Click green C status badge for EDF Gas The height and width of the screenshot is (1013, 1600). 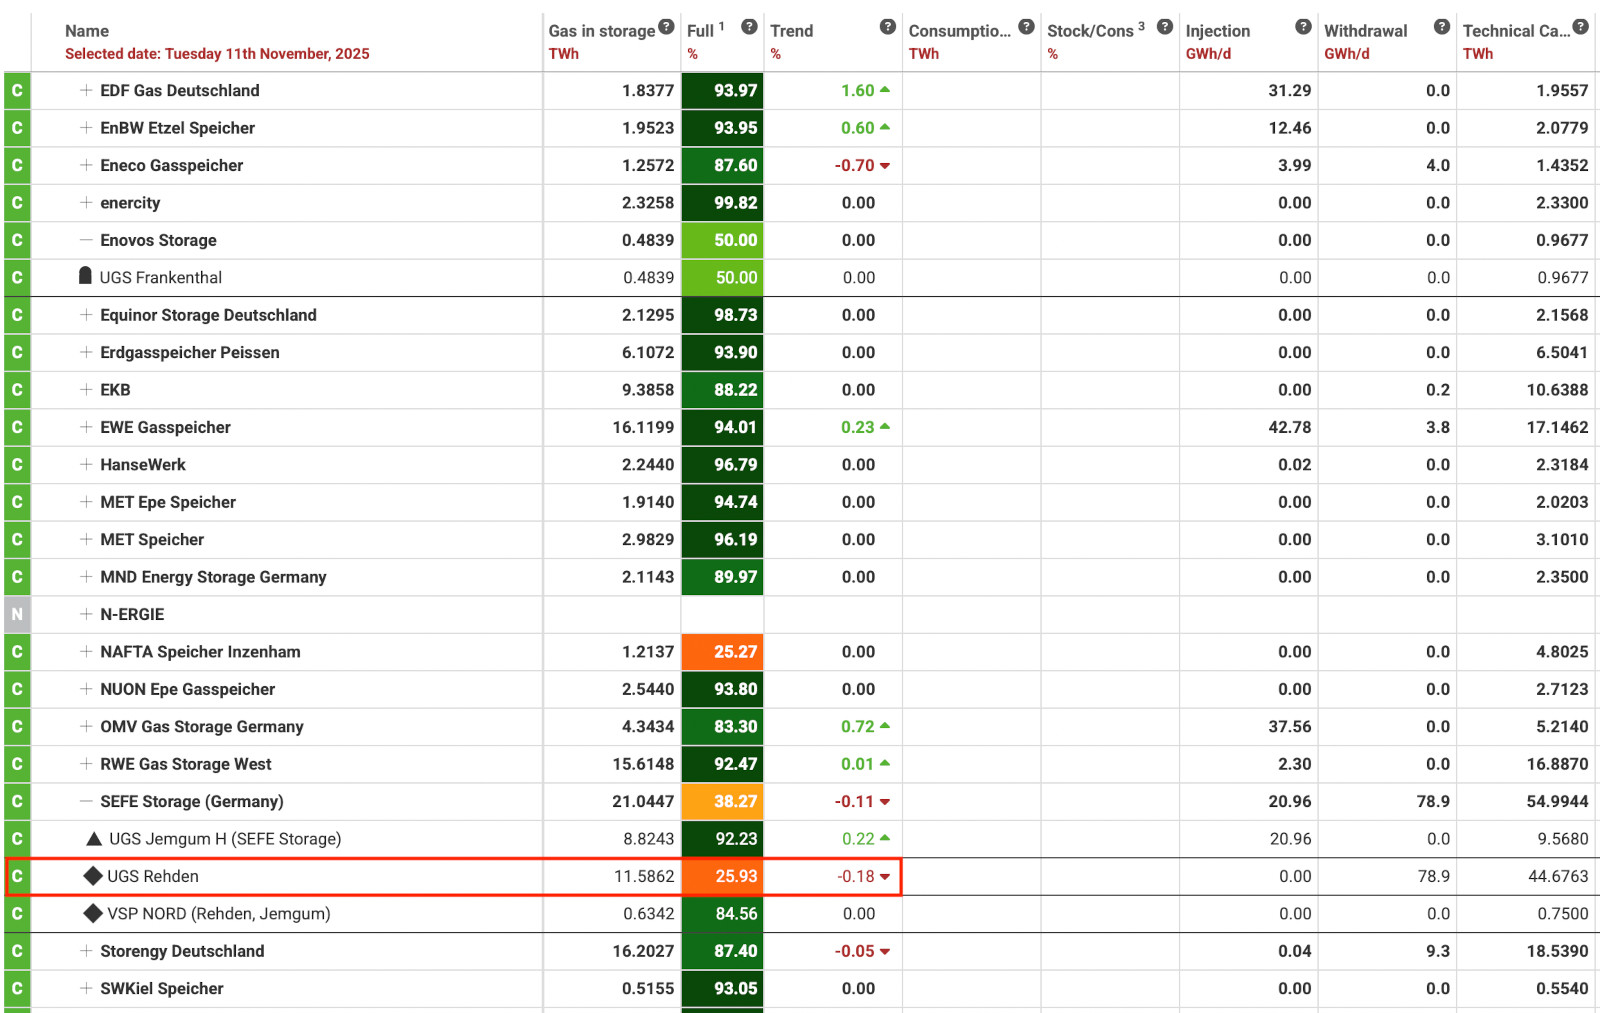[17, 91]
